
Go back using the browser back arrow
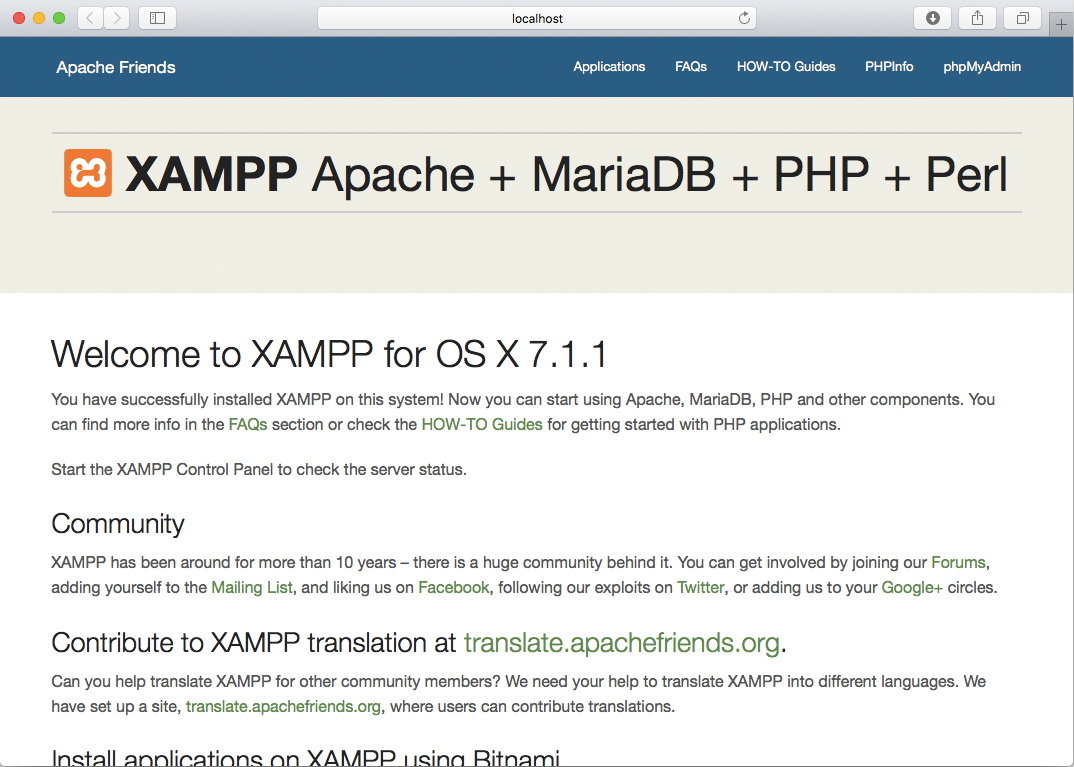[x=90, y=18]
